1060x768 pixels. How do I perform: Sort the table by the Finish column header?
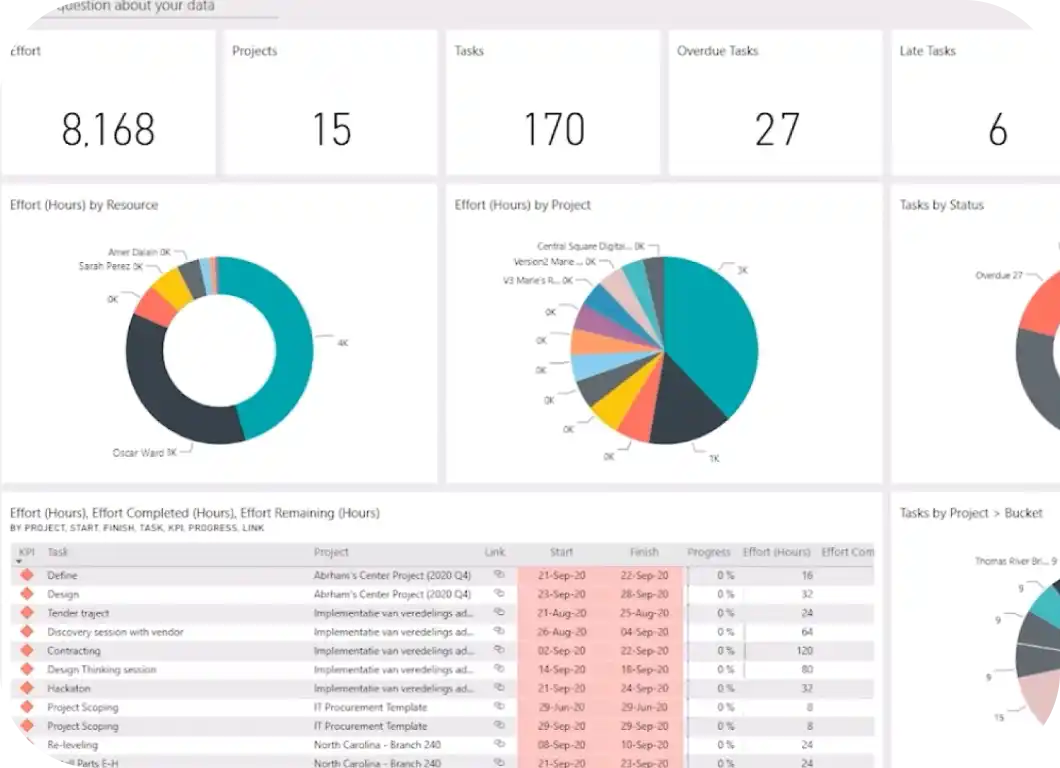pos(644,551)
